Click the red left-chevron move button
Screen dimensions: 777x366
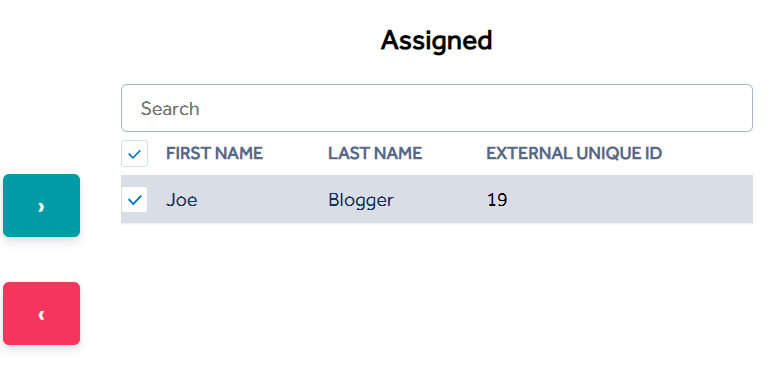pyautogui.click(x=42, y=314)
